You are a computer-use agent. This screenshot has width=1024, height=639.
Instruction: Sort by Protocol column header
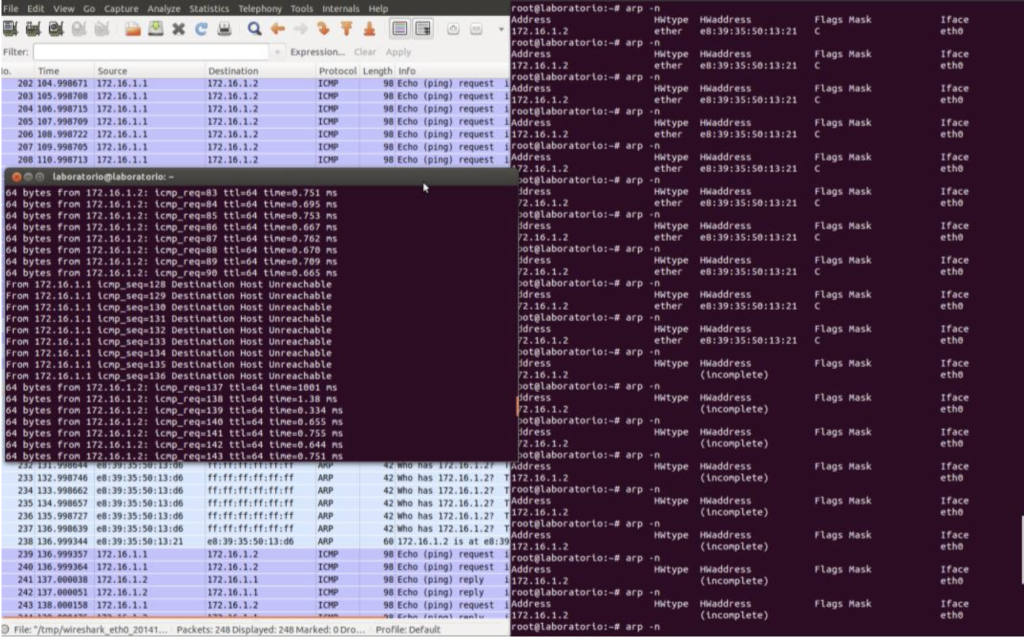338,71
